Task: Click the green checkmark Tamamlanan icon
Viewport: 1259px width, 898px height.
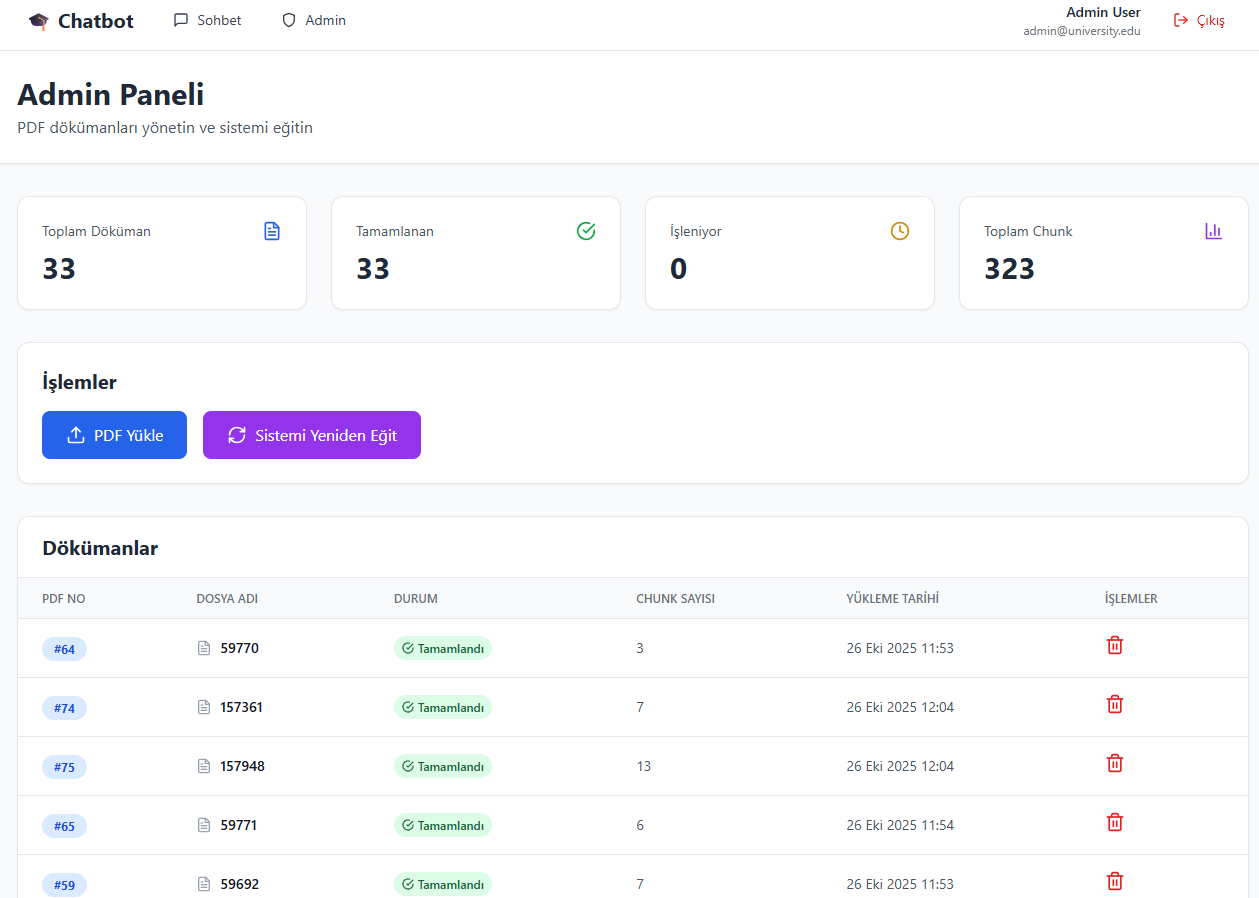Action: (586, 231)
